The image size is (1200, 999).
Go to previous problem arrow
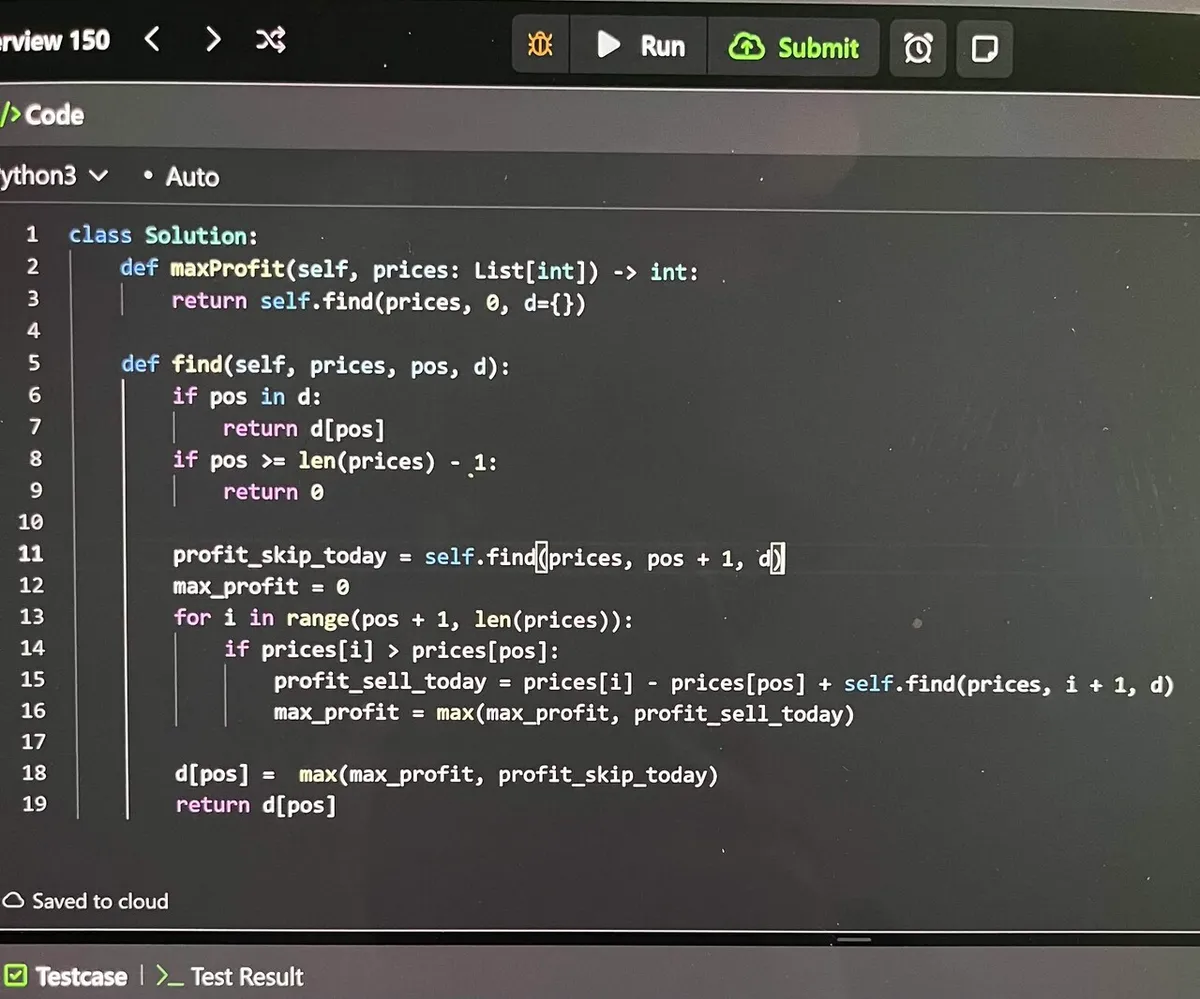coord(152,40)
